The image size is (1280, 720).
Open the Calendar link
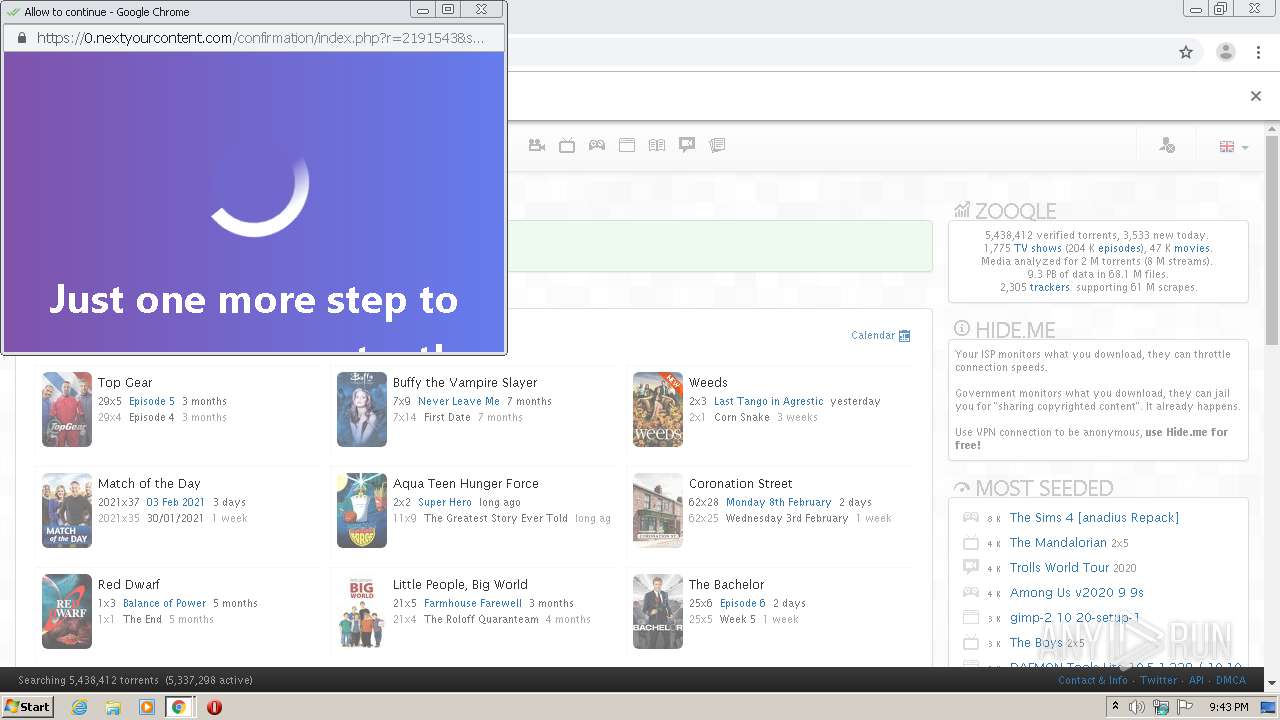point(873,335)
